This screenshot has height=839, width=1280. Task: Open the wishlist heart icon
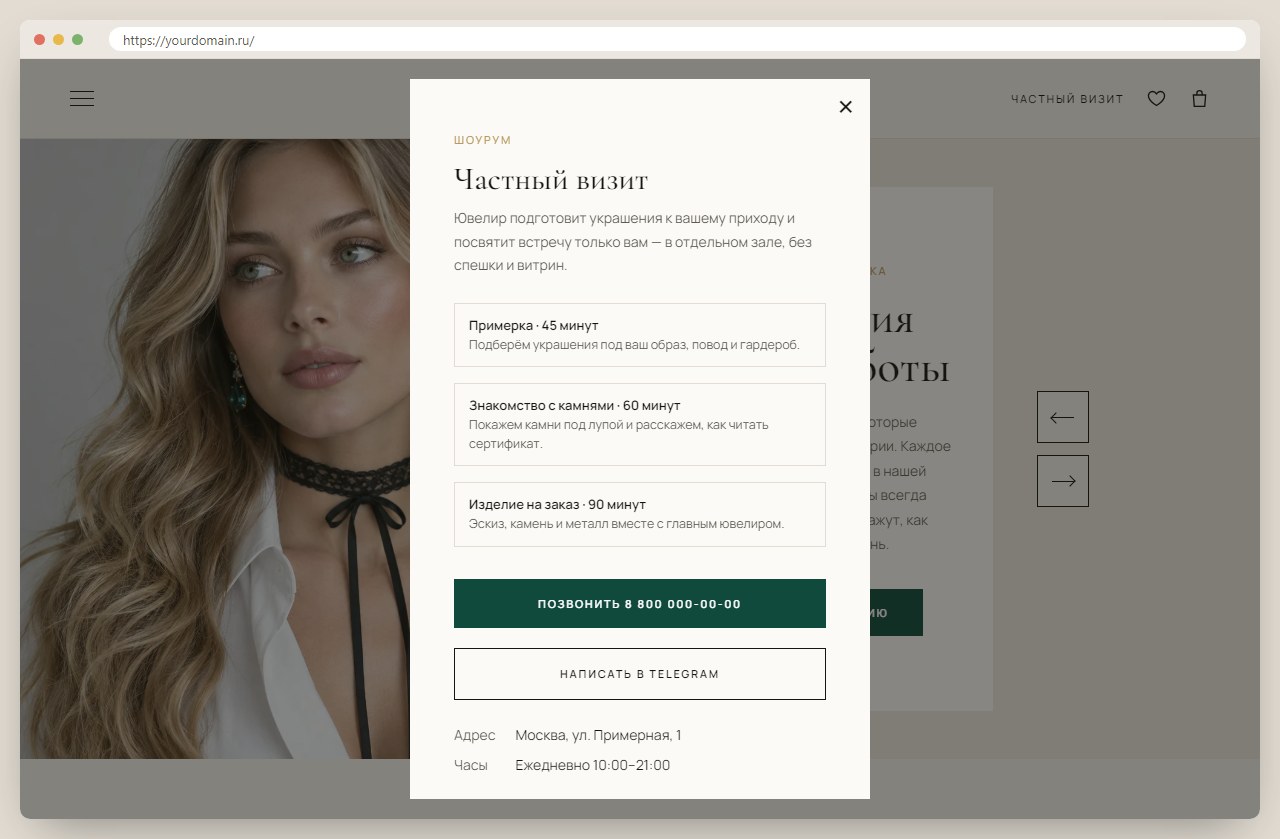[1156, 99]
